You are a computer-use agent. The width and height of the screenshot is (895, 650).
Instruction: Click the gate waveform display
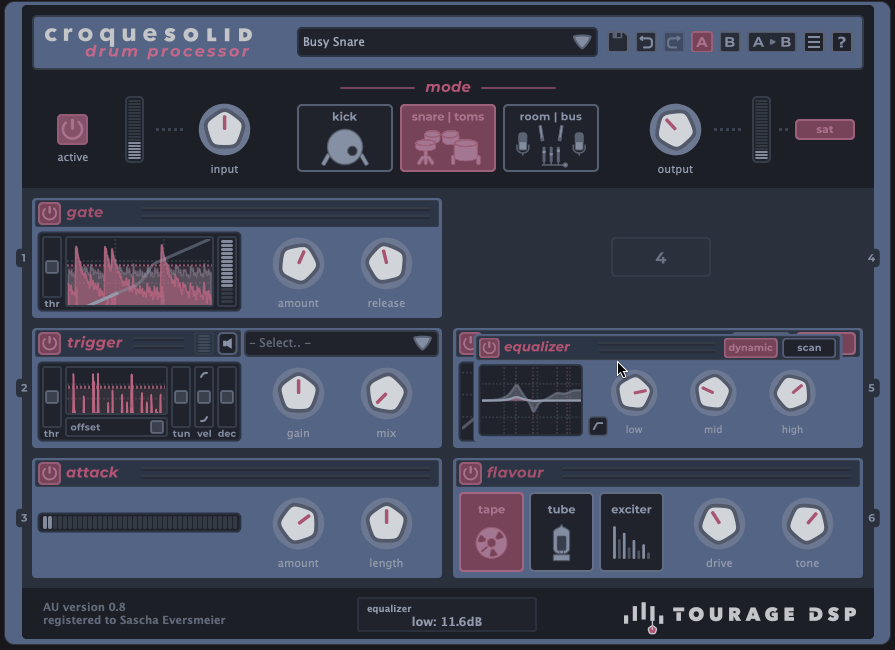pyautogui.click(x=140, y=272)
